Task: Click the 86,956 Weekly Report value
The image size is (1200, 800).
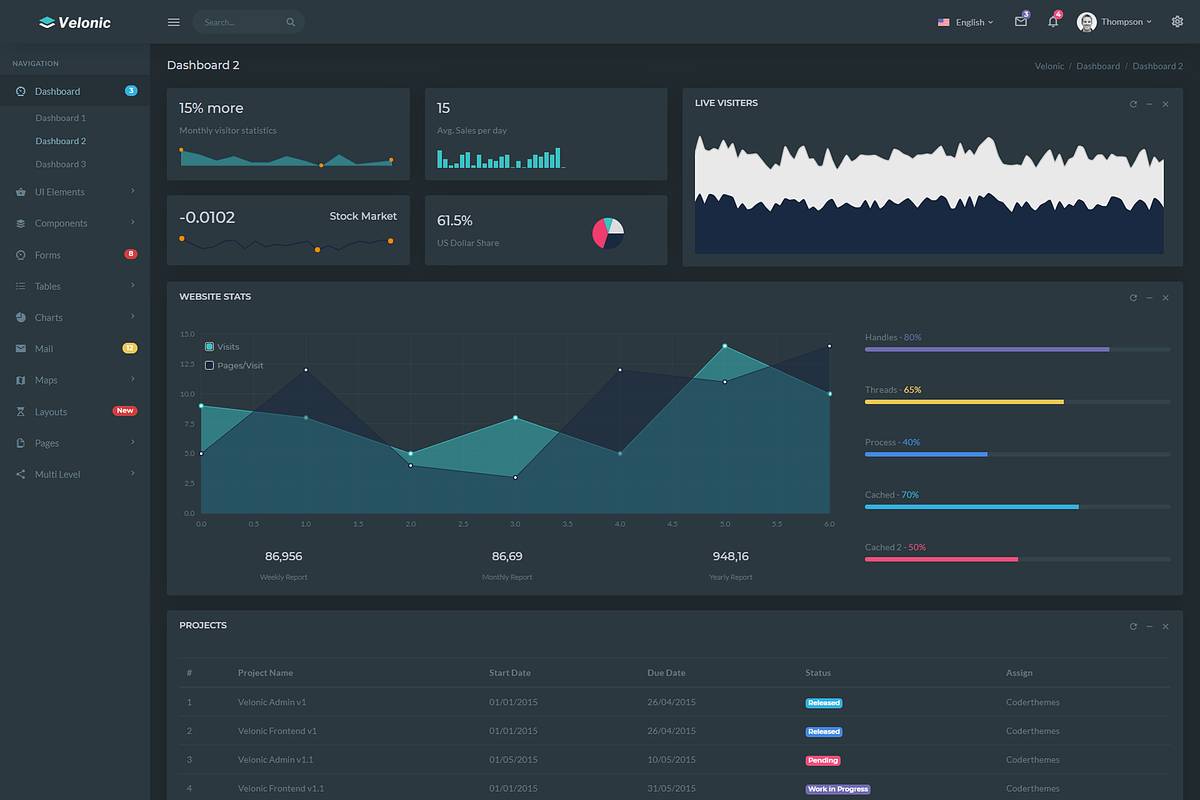Action: click(x=284, y=556)
